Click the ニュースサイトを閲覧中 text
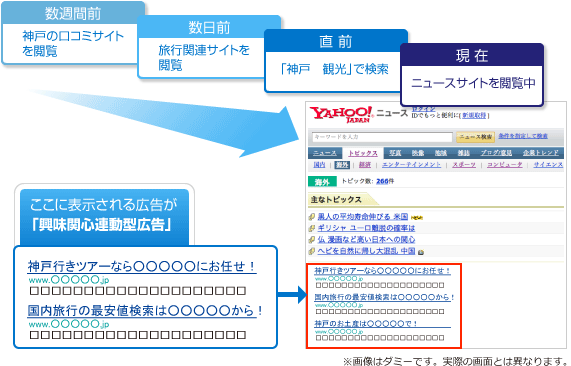 coord(473,83)
